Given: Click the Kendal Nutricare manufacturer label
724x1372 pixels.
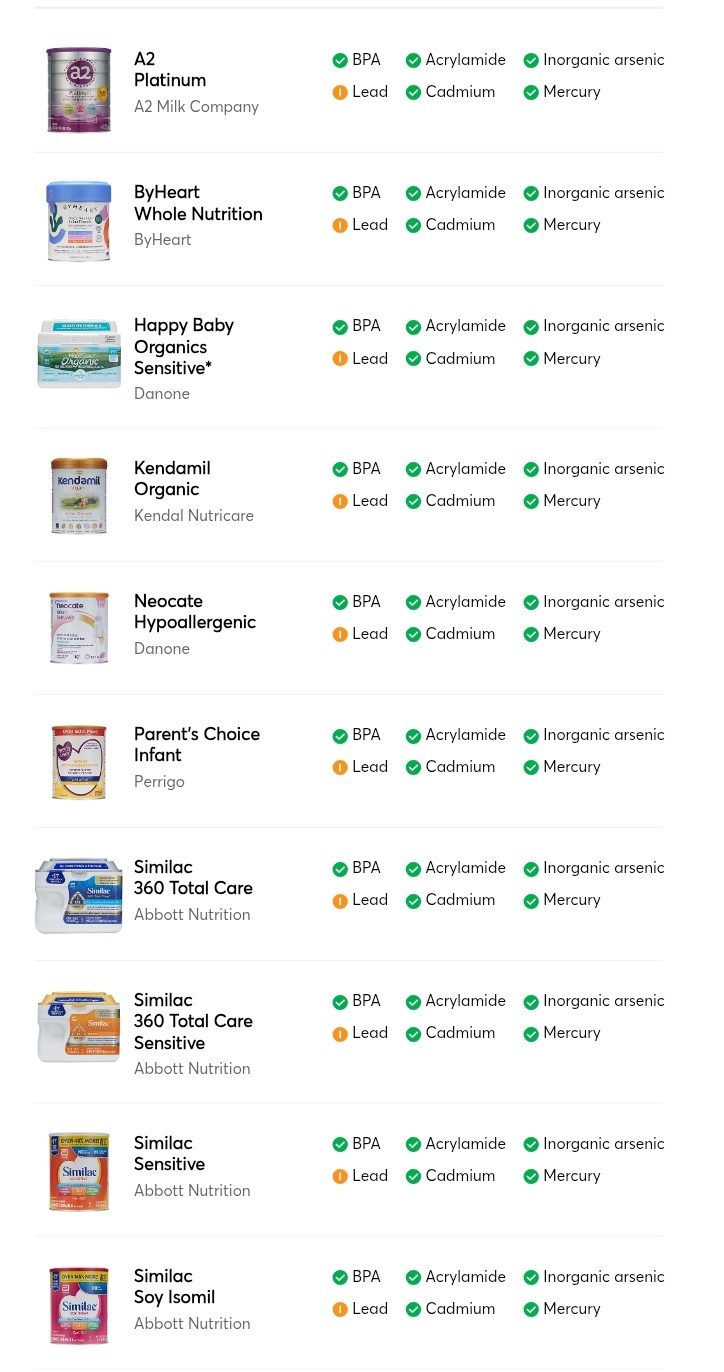Looking at the screenshot, I should (x=194, y=516).
